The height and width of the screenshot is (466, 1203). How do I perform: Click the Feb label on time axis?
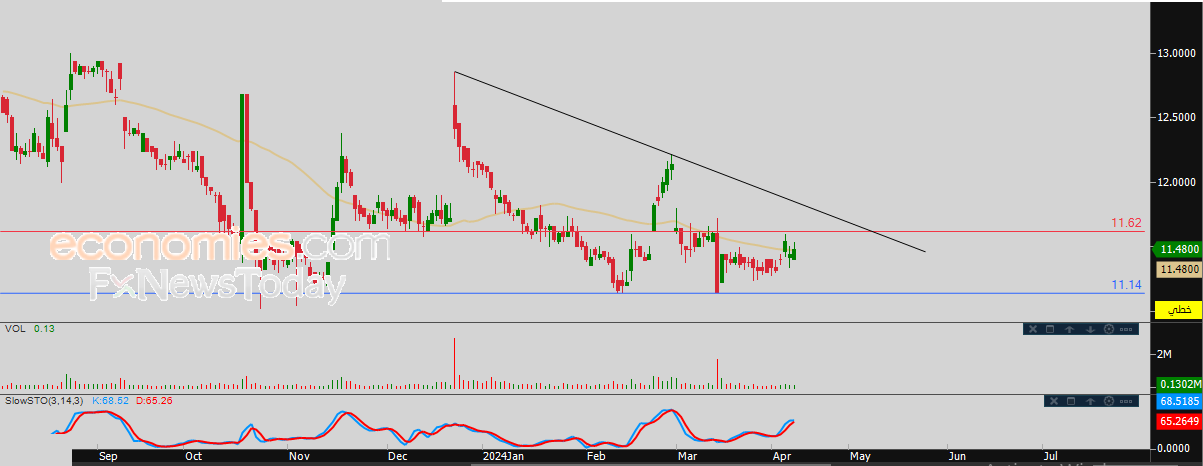(x=596, y=455)
